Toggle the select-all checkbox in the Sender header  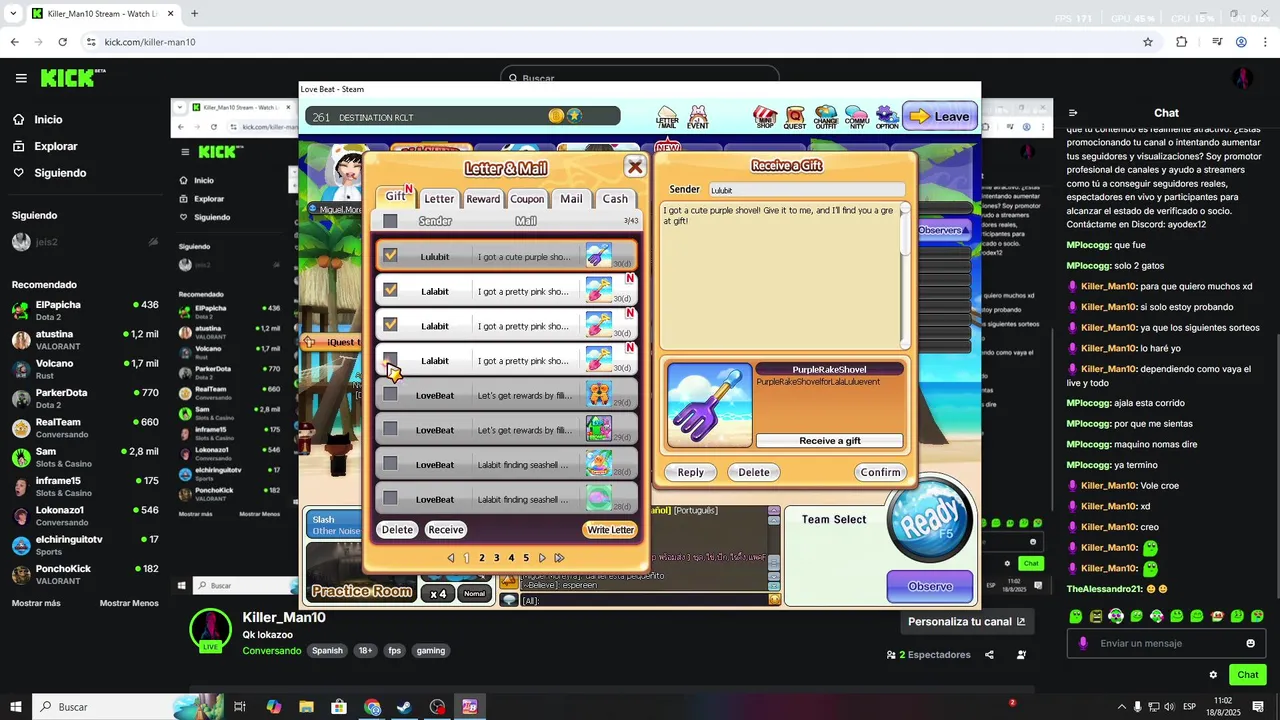pos(390,221)
